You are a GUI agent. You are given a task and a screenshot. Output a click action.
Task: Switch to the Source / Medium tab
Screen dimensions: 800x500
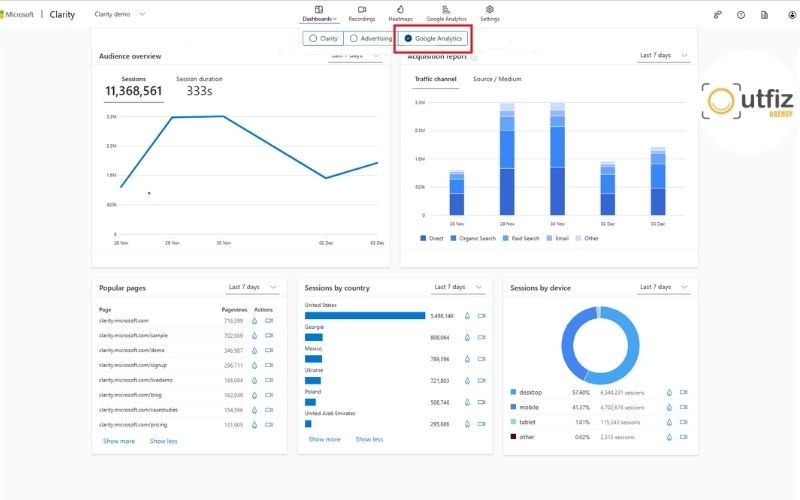click(x=497, y=79)
